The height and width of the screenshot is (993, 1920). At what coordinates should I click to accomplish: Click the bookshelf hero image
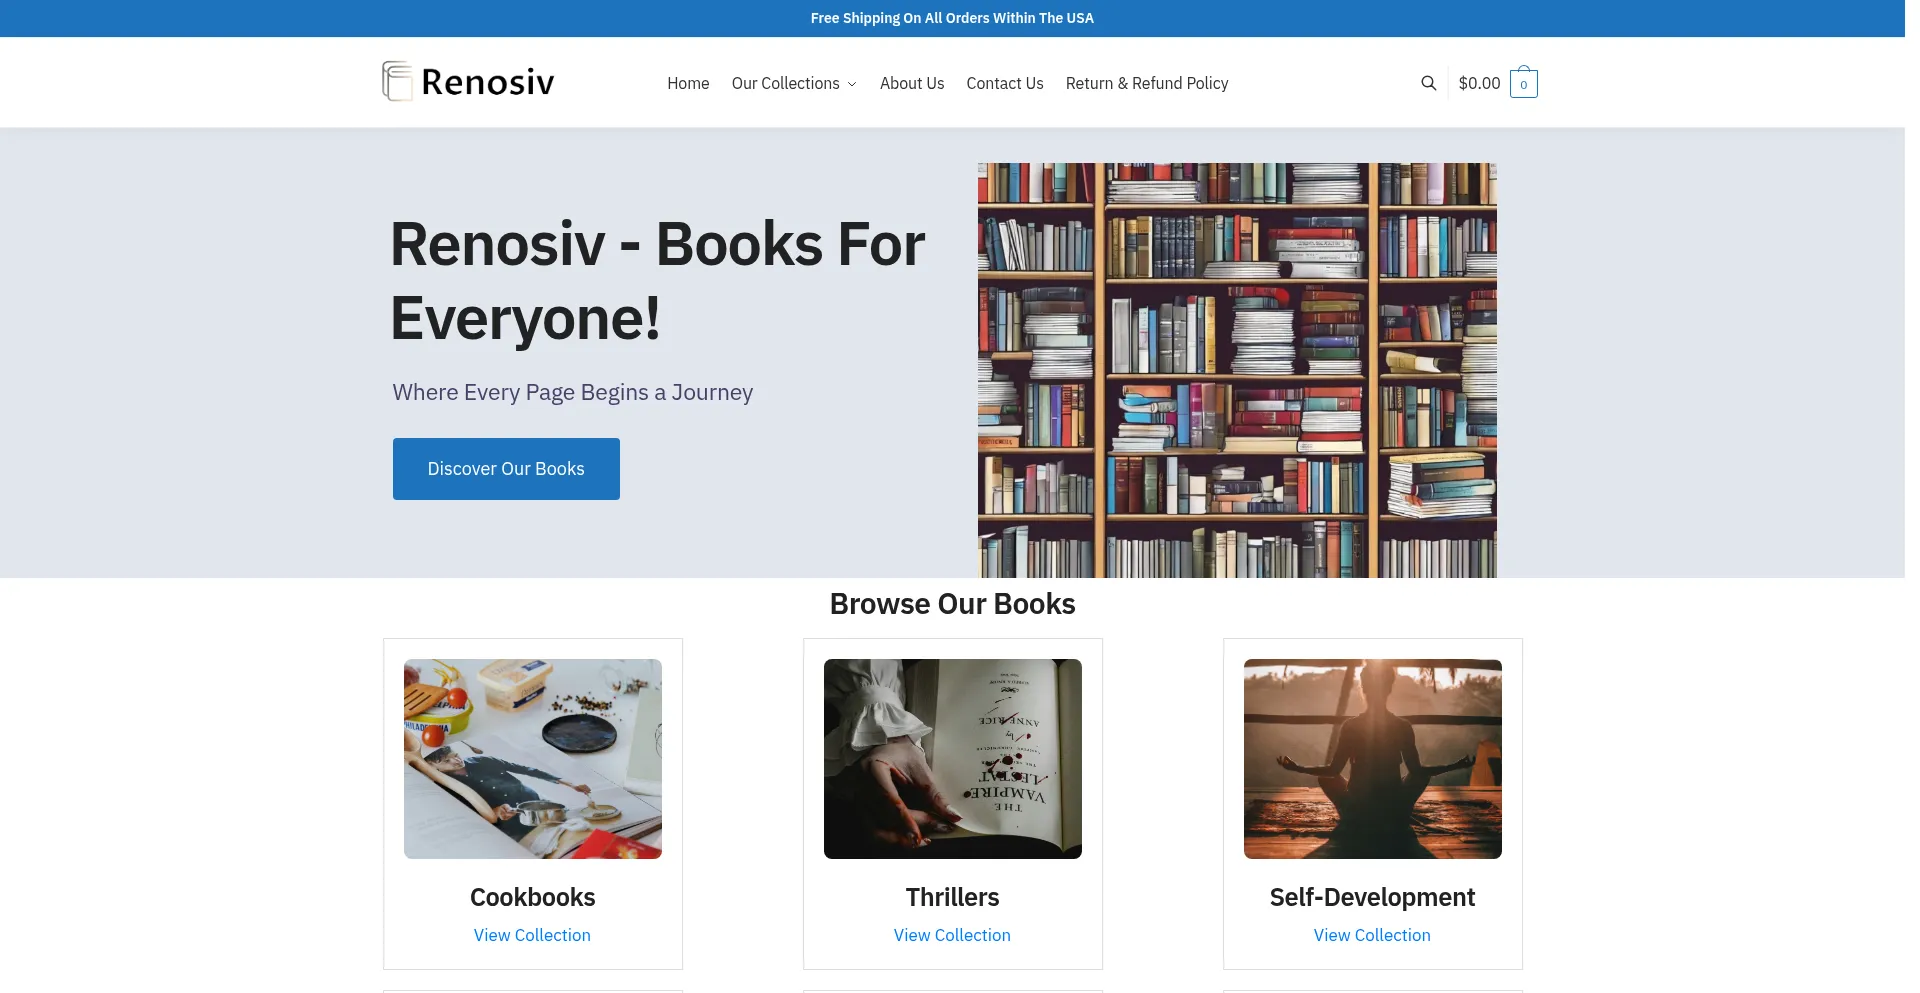1237,370
